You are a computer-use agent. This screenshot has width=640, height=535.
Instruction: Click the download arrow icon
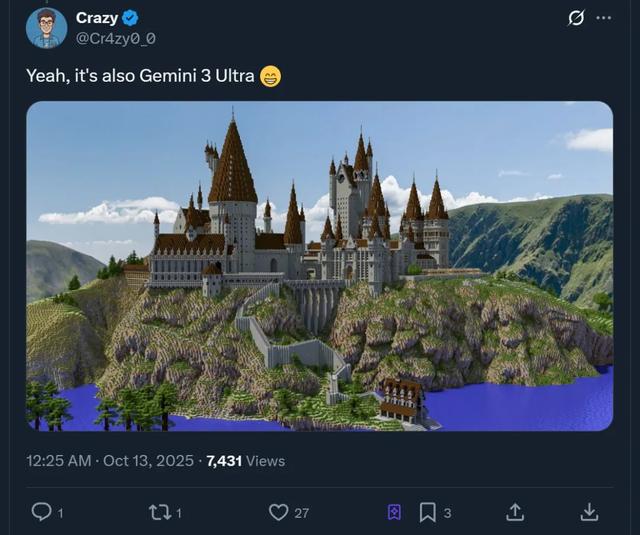click(x=589, y=512)
